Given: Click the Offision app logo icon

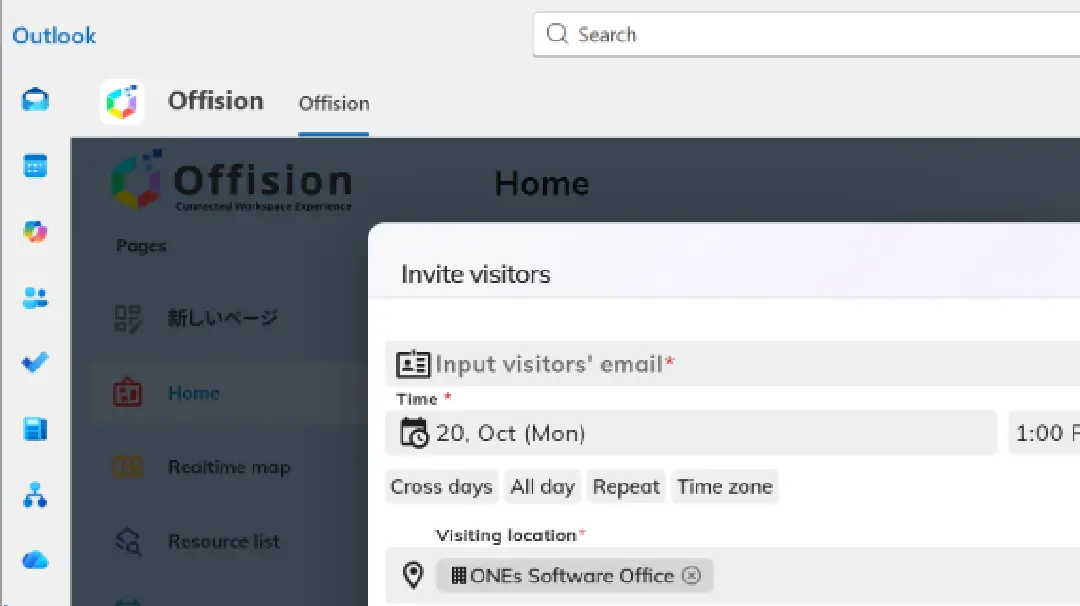Looking at the screenshot, I should [x=122, y=101].
